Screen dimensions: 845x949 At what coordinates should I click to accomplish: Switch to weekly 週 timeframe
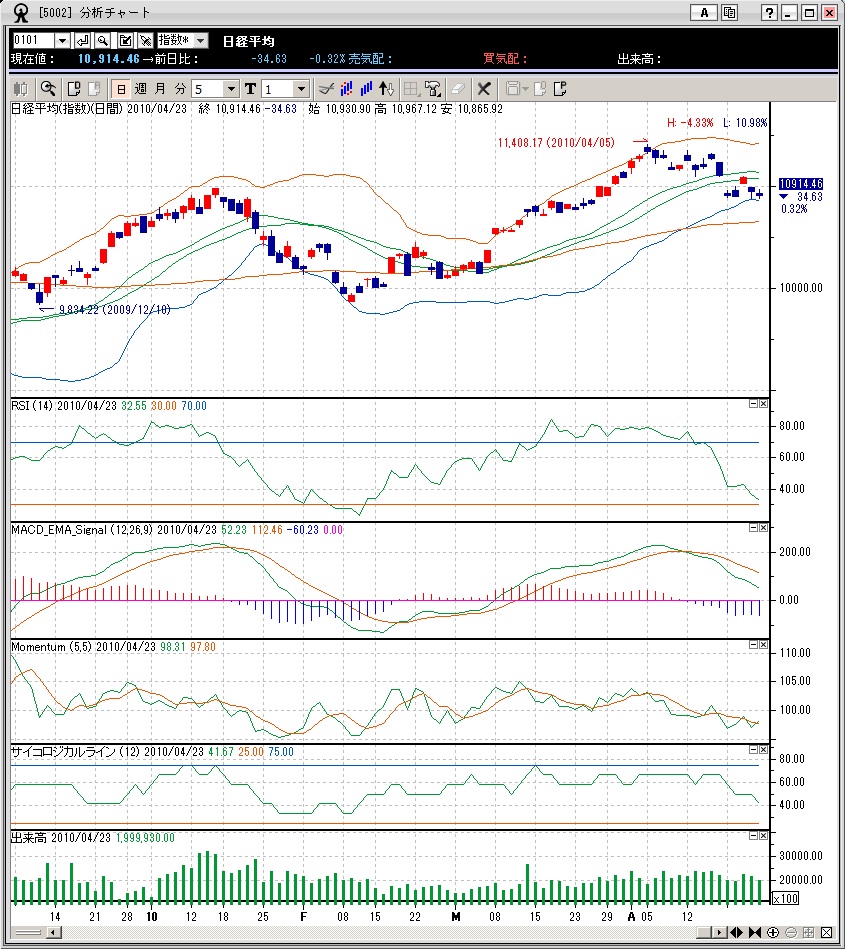(x=140, y=89)
